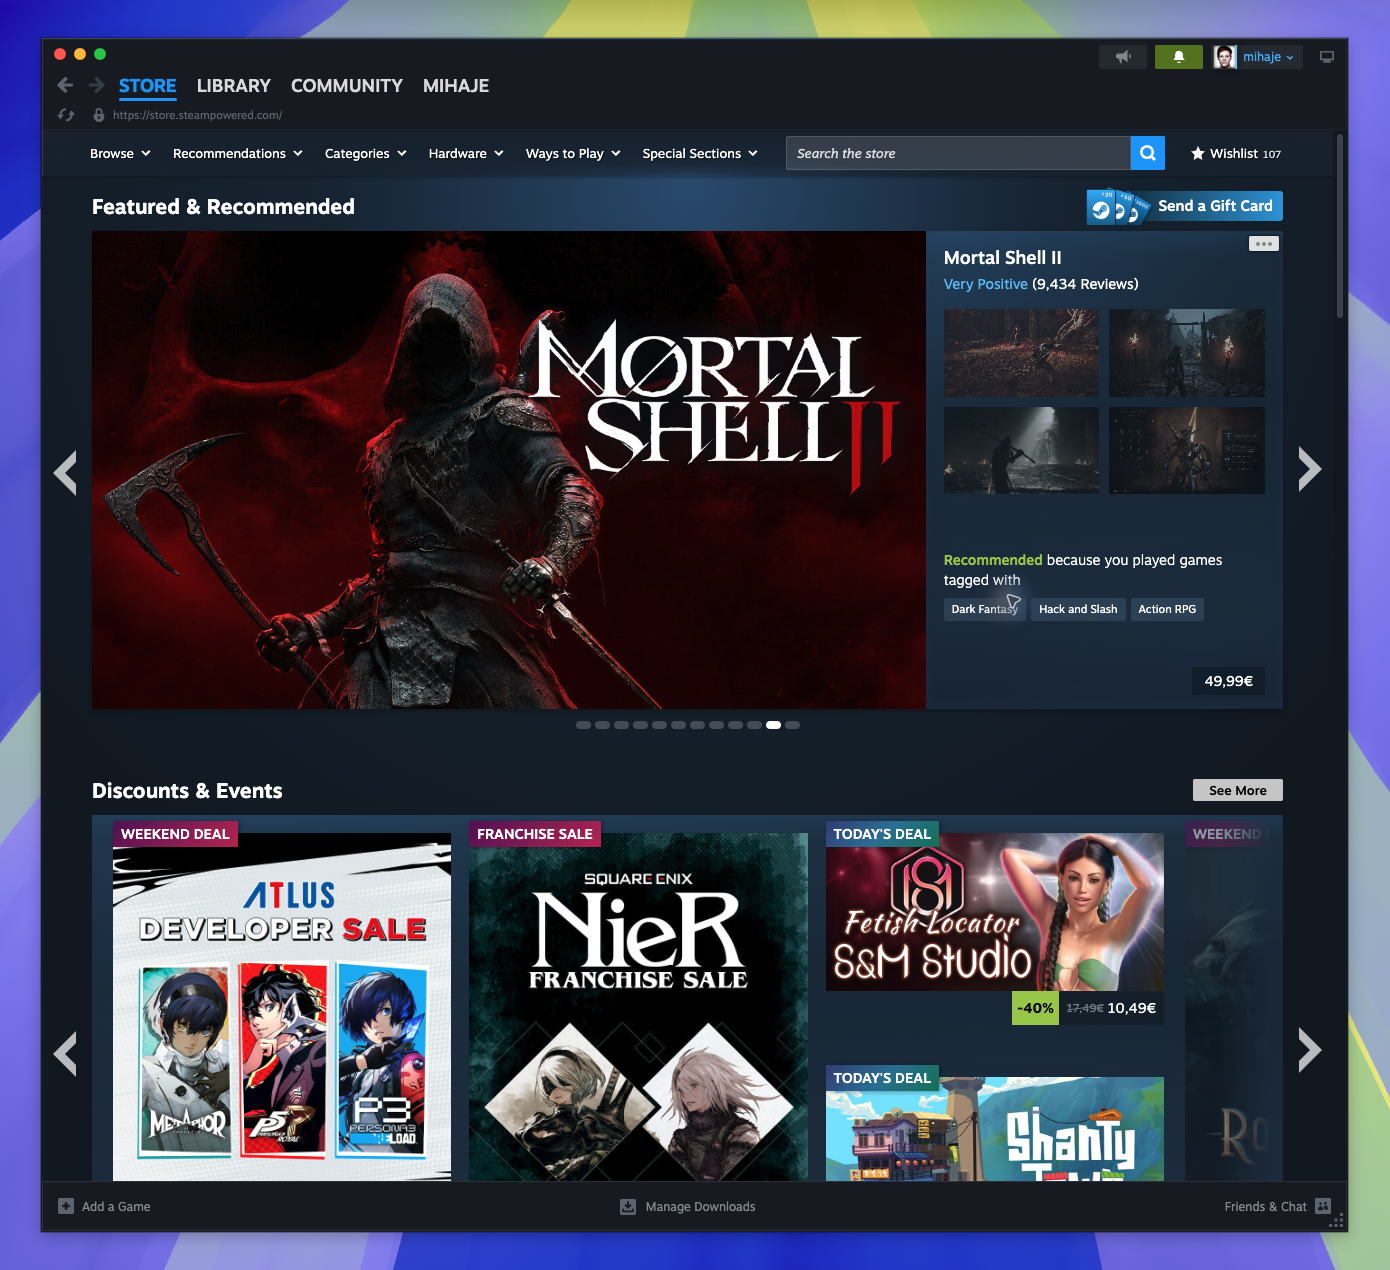
Task: Click the Add a Game plus icon
Action: pos(66,1206)
